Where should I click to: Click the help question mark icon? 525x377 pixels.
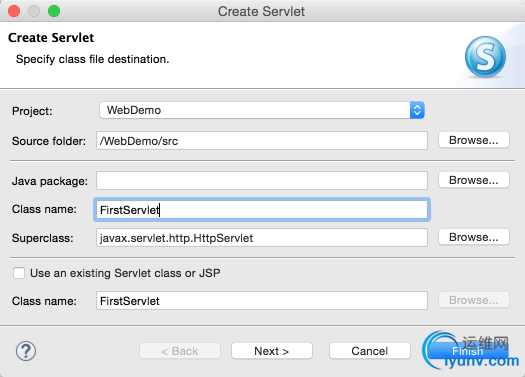pos(26,351)
